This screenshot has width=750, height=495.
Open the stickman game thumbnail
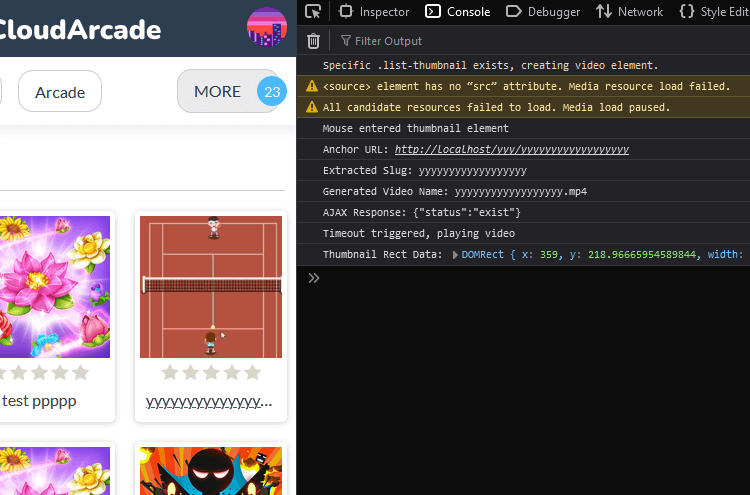coord(211,471)
